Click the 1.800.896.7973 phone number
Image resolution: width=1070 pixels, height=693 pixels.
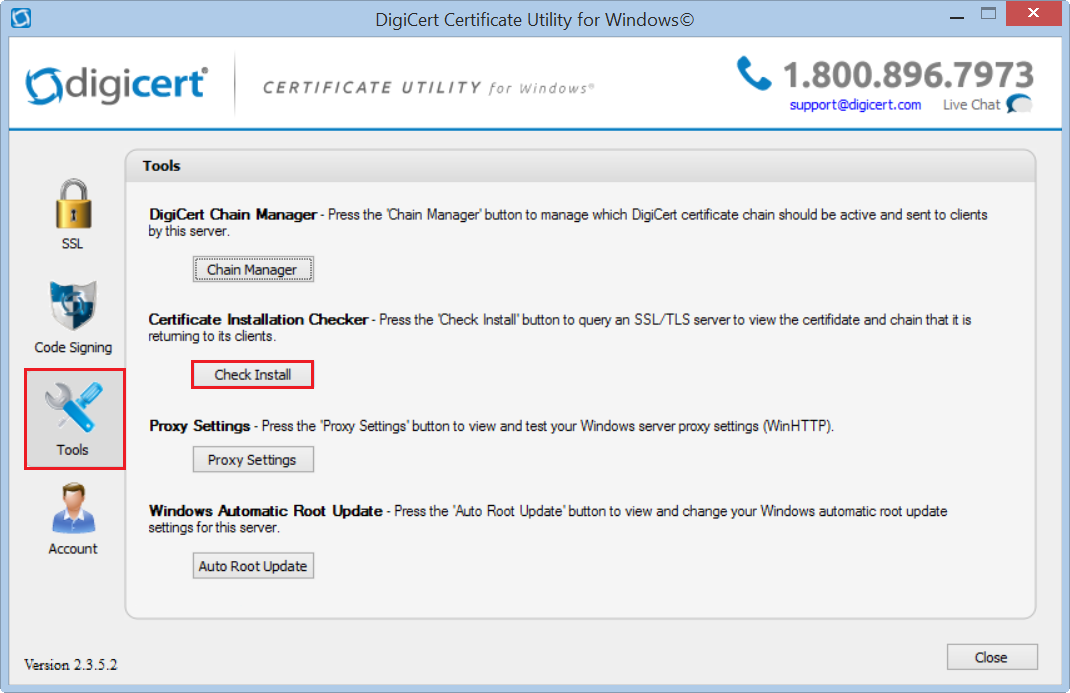(x=908, y=74)
